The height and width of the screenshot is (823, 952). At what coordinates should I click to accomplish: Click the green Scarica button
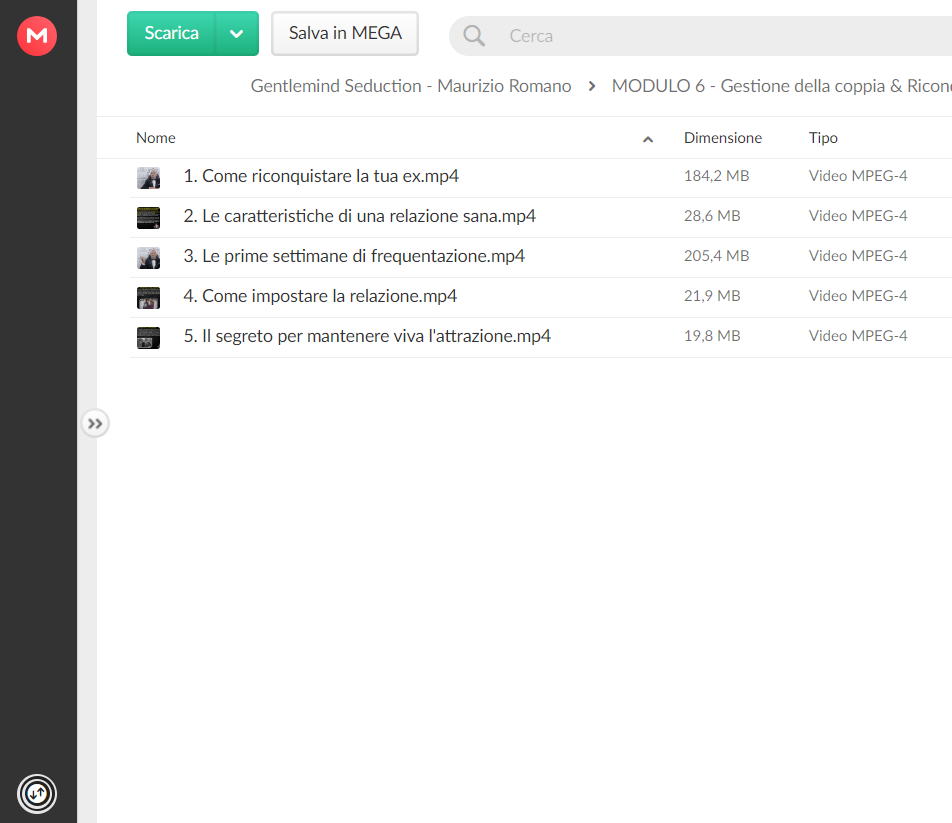171,33
